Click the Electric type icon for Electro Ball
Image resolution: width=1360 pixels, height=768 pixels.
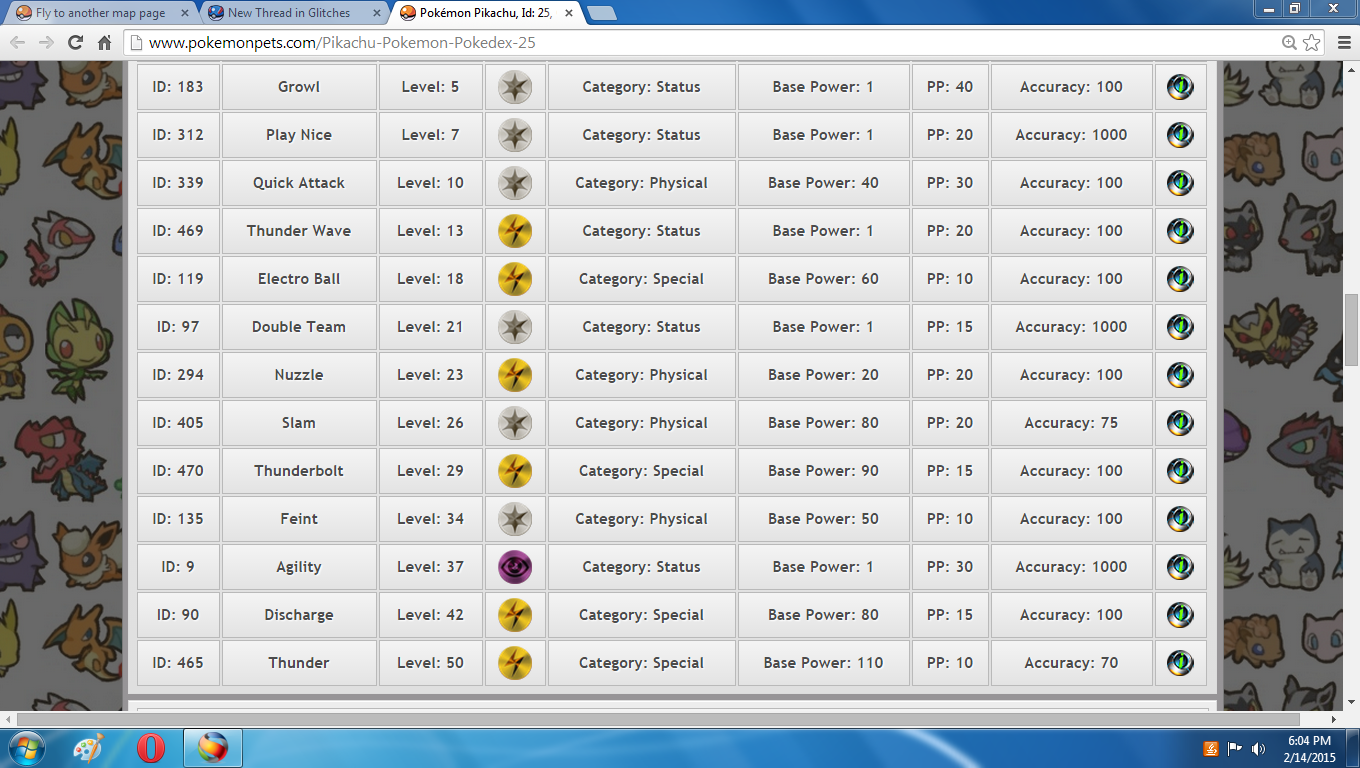click(515, 279)
